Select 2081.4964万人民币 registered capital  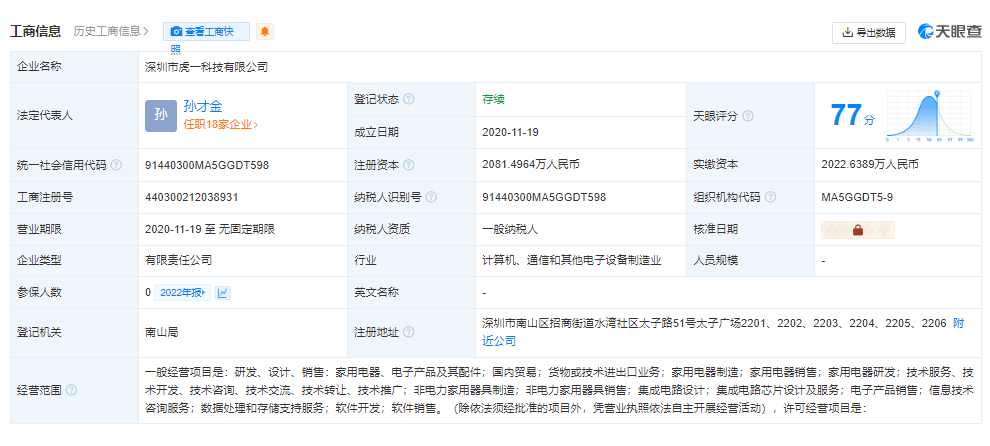[x=531, y=164]
